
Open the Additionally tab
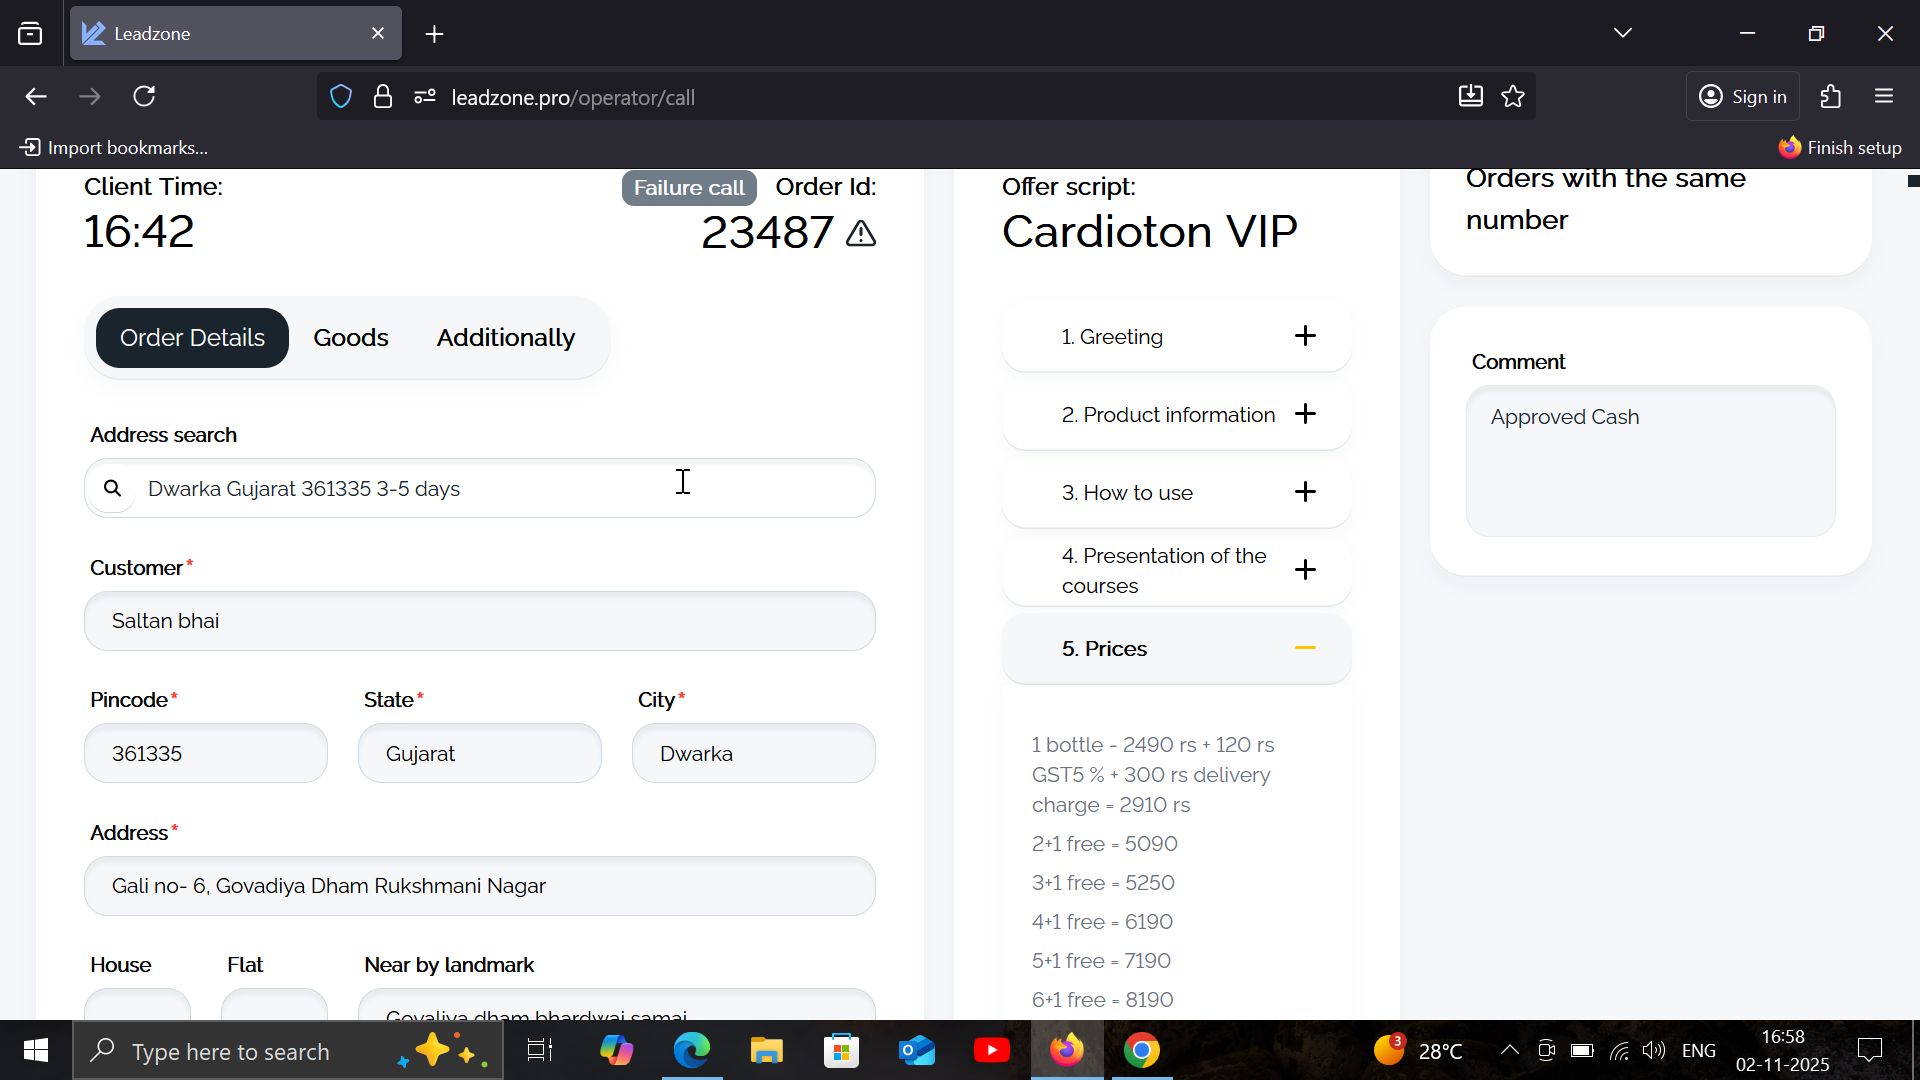tap(505, 338)
